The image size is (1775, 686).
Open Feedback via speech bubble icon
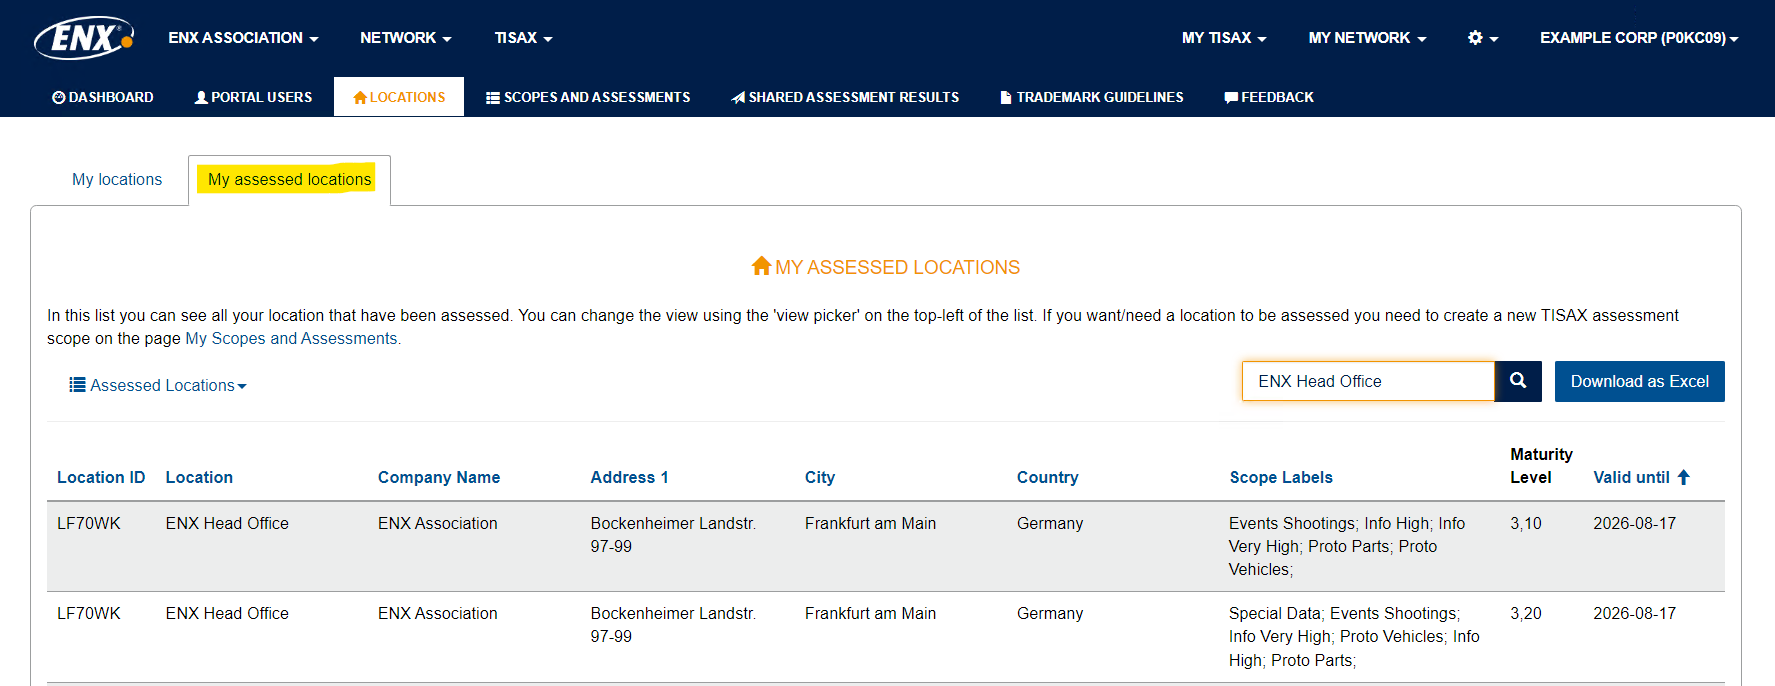tap(1231, 97)
